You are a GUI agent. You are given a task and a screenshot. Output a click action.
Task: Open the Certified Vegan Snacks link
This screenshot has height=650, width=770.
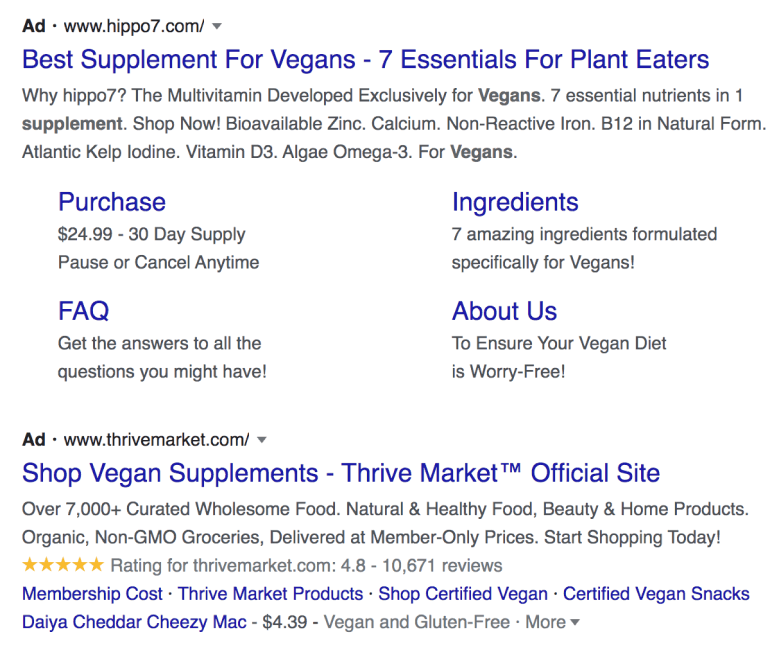coord(656,594)
